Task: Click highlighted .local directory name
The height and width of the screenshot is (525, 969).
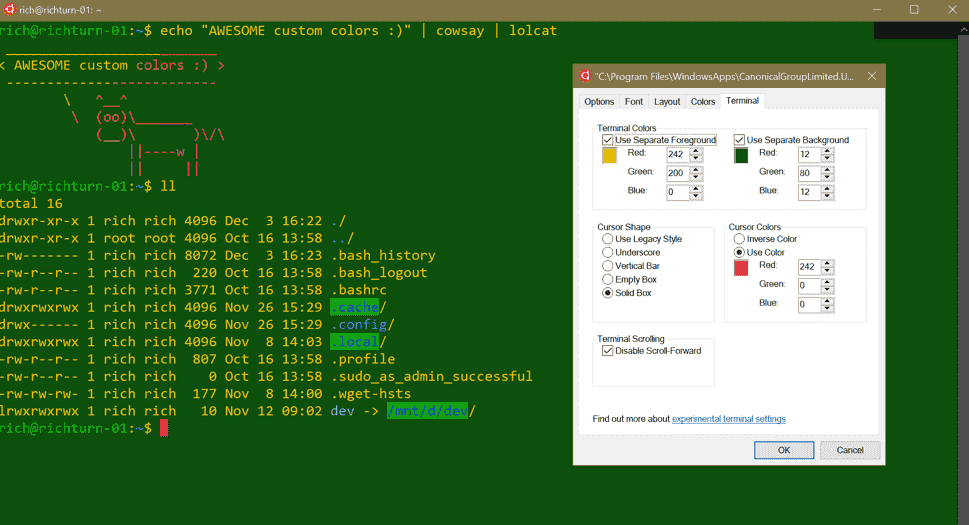Action: click(x=355, y=342)
